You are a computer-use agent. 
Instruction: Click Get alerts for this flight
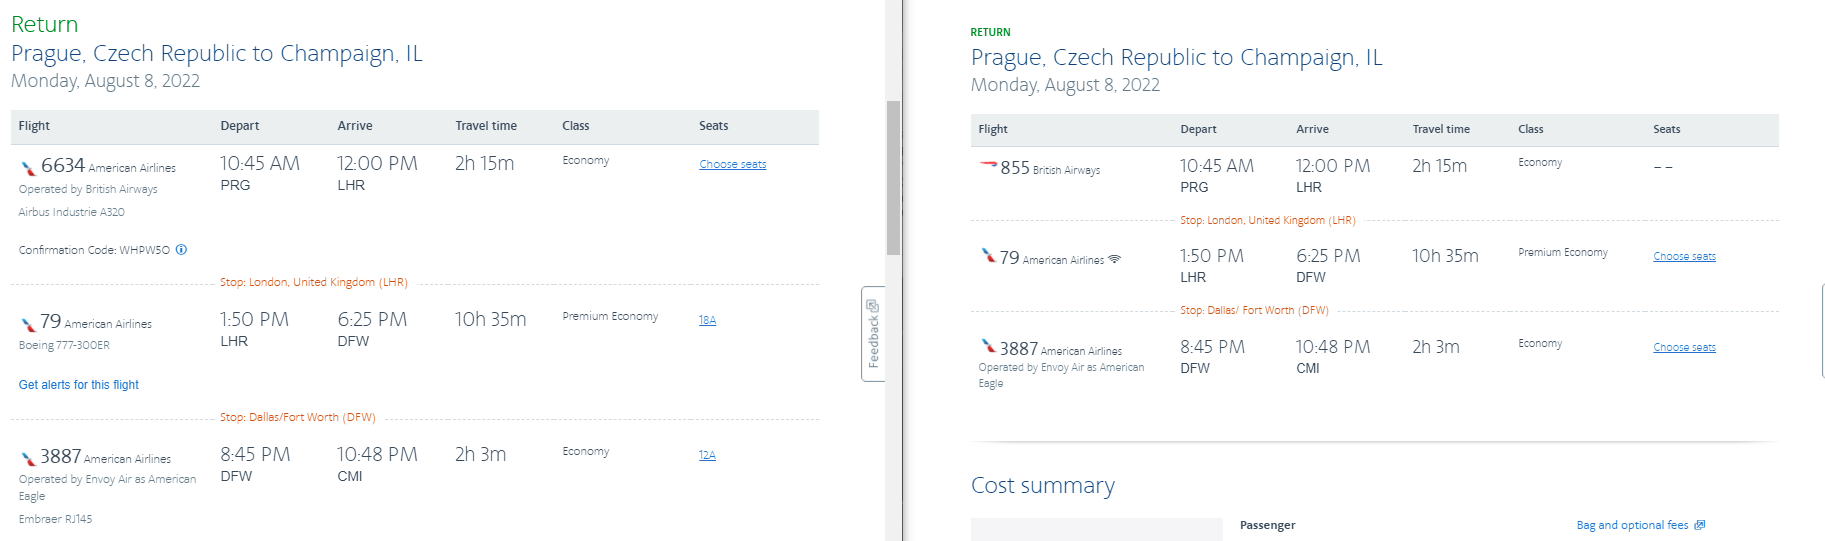click(79, 385)
